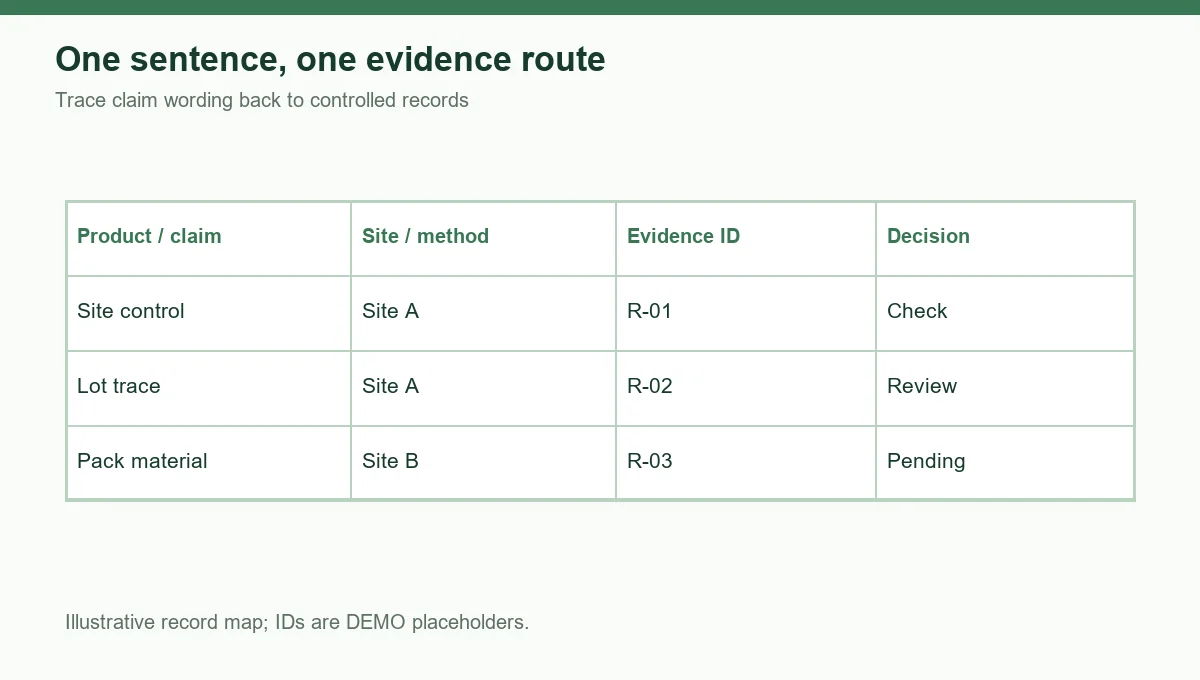Click the 'Check' decision cell
This screenshot has width=1200, height=680.
point(1005,313)
